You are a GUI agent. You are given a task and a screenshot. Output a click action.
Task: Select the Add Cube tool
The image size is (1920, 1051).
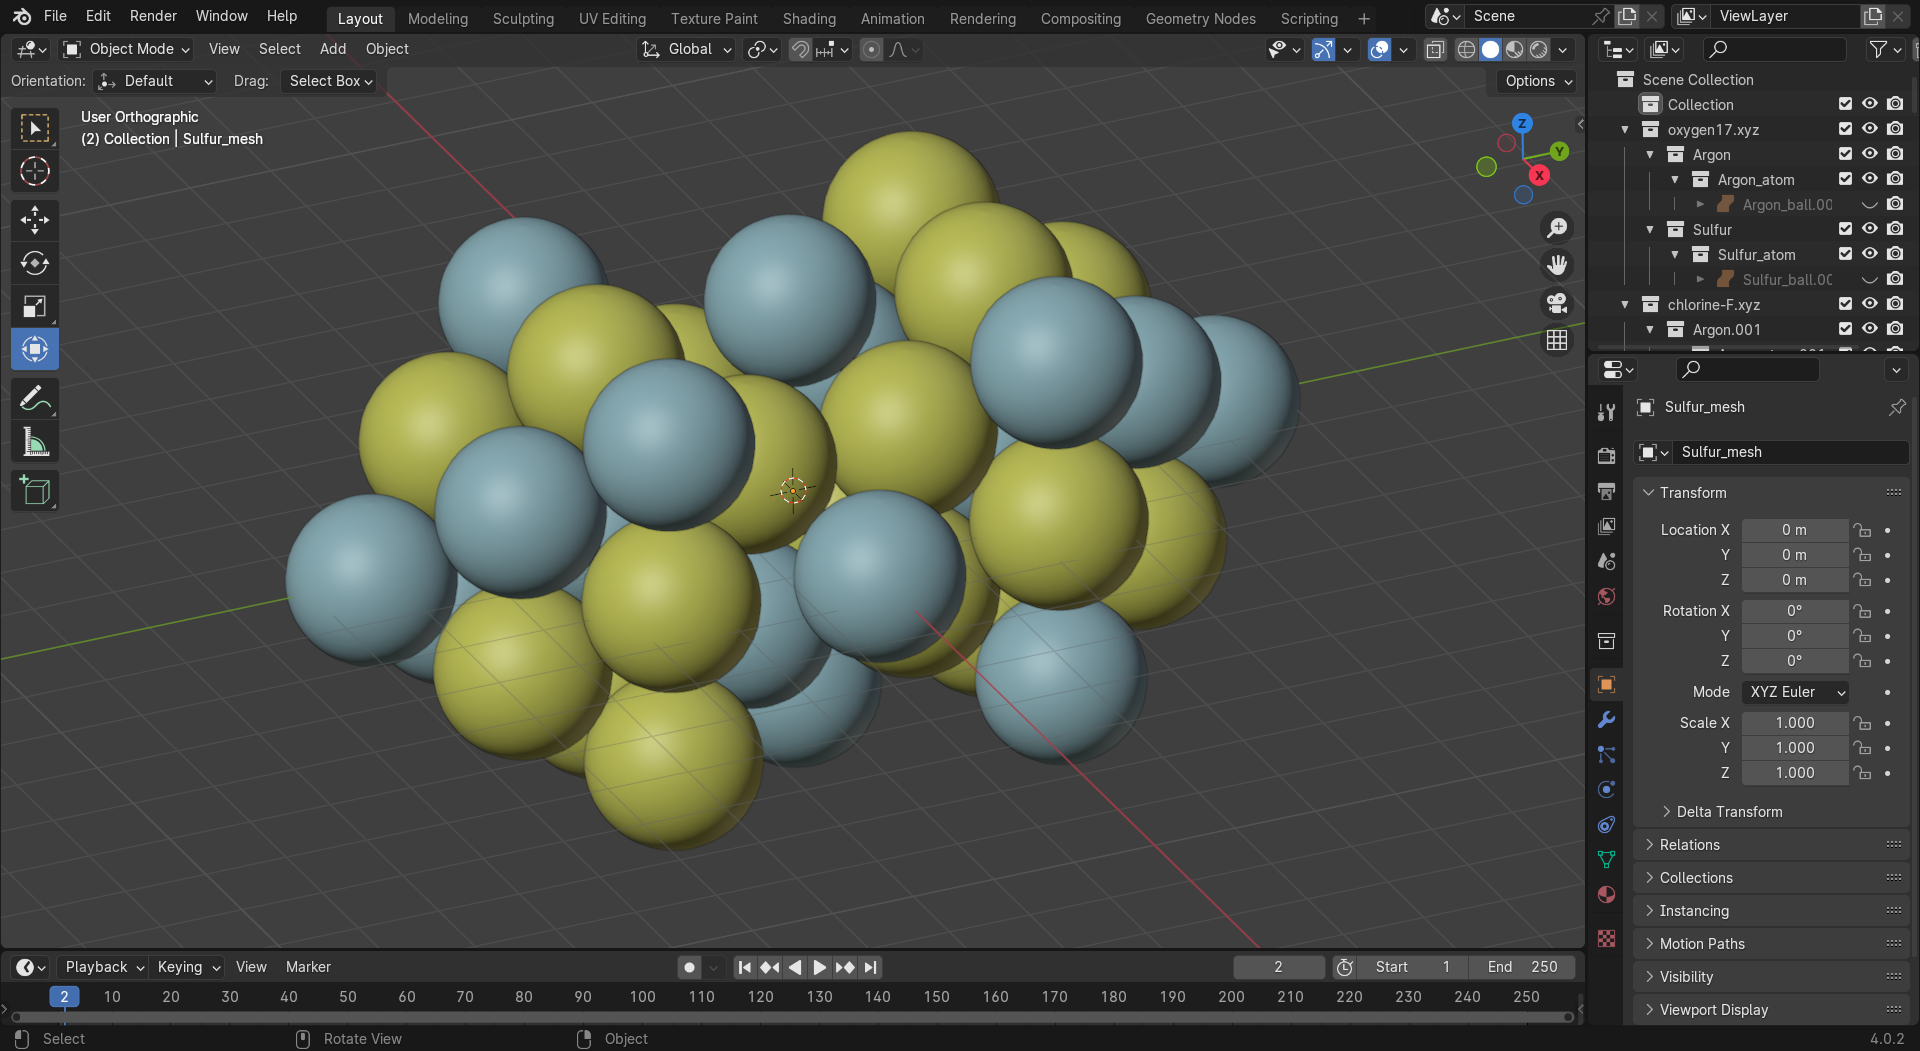35,490
